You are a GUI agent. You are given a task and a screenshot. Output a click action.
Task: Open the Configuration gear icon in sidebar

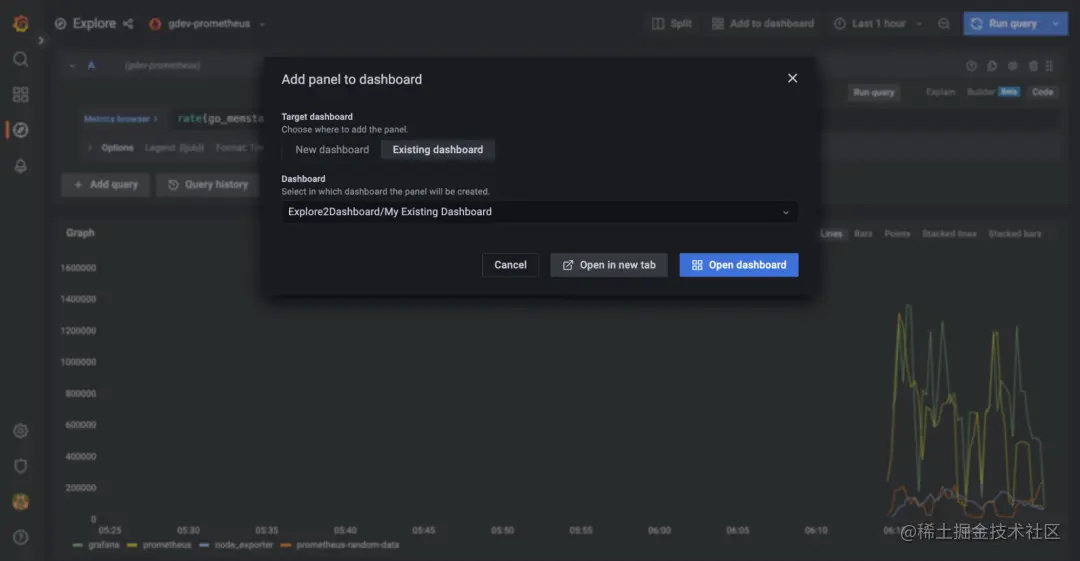coord(21,431)
